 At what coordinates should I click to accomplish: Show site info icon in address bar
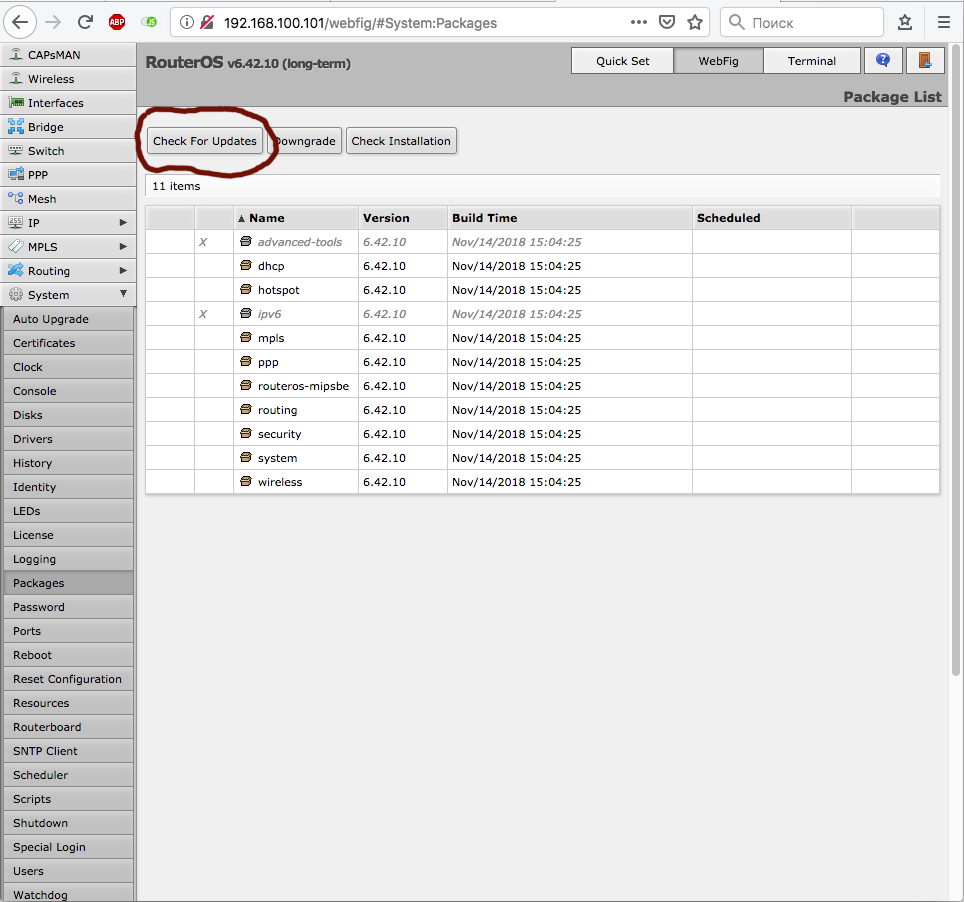click(187, 23)
